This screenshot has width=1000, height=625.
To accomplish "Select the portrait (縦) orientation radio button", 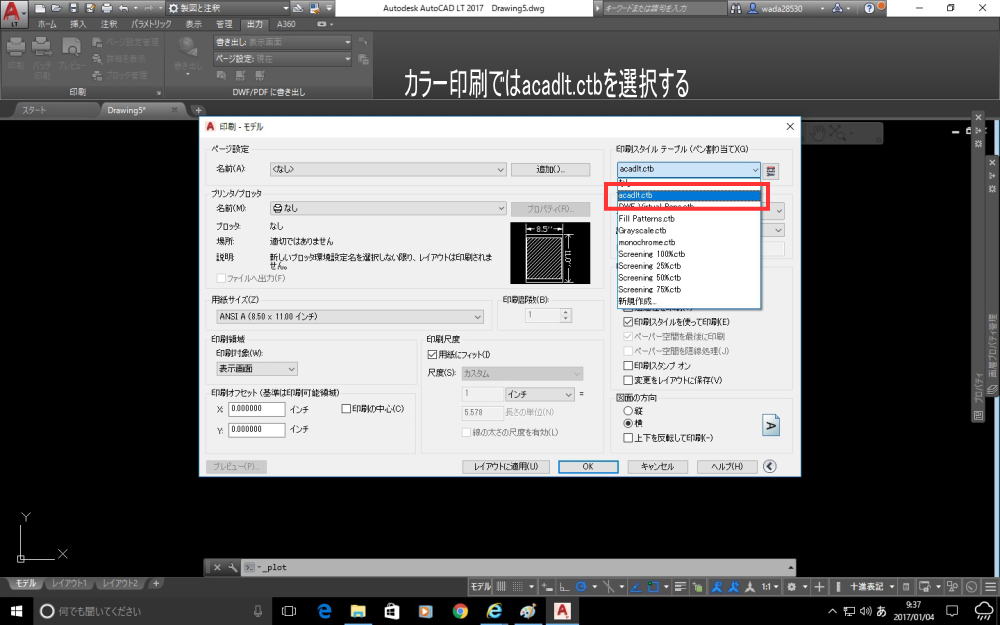I will pos(628,411).
